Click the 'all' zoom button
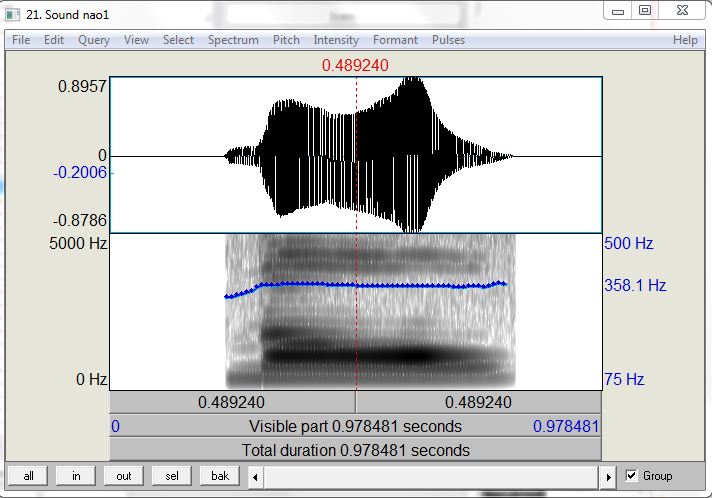 [x=28, y=476]
